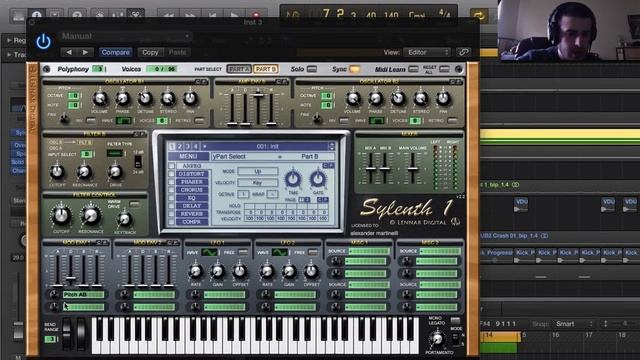
Task: Click Oscillator B2 Detune knob
Action: [x=398, y=98]
